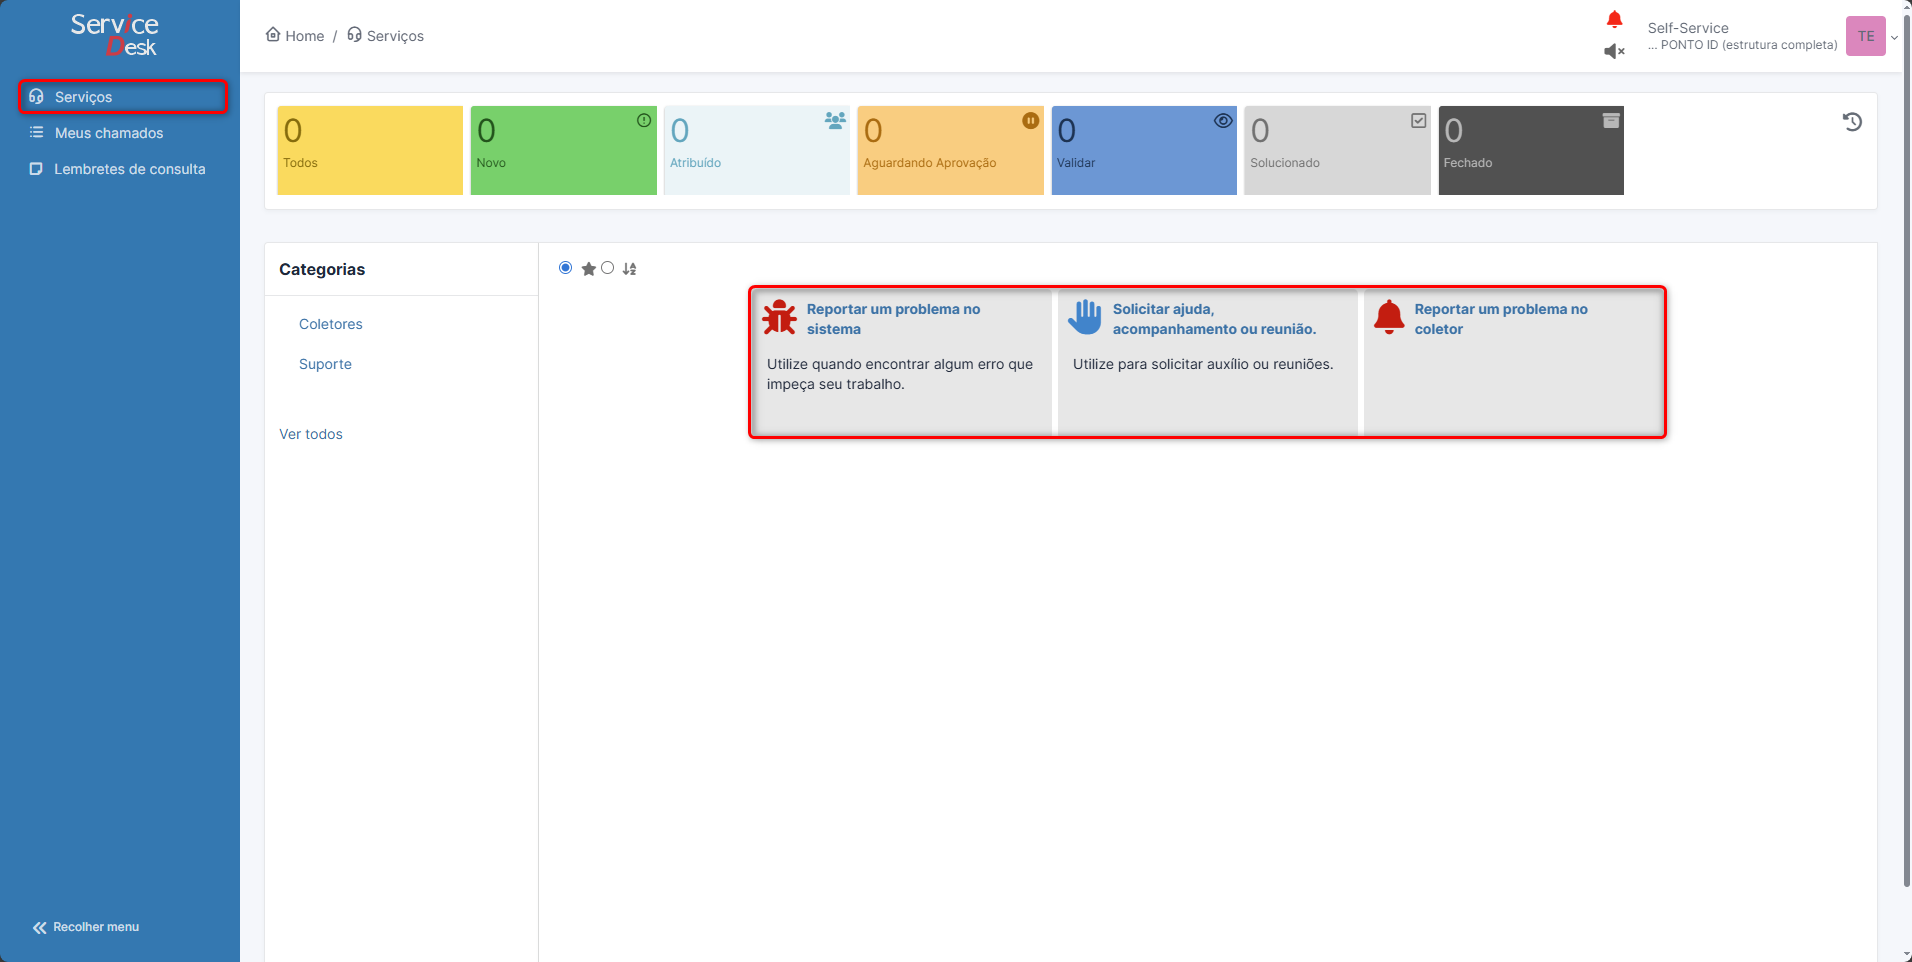Click the TE user avatar
Image resolution: width=1912 pixels, height=962 pixels.
click(1865, 36)
